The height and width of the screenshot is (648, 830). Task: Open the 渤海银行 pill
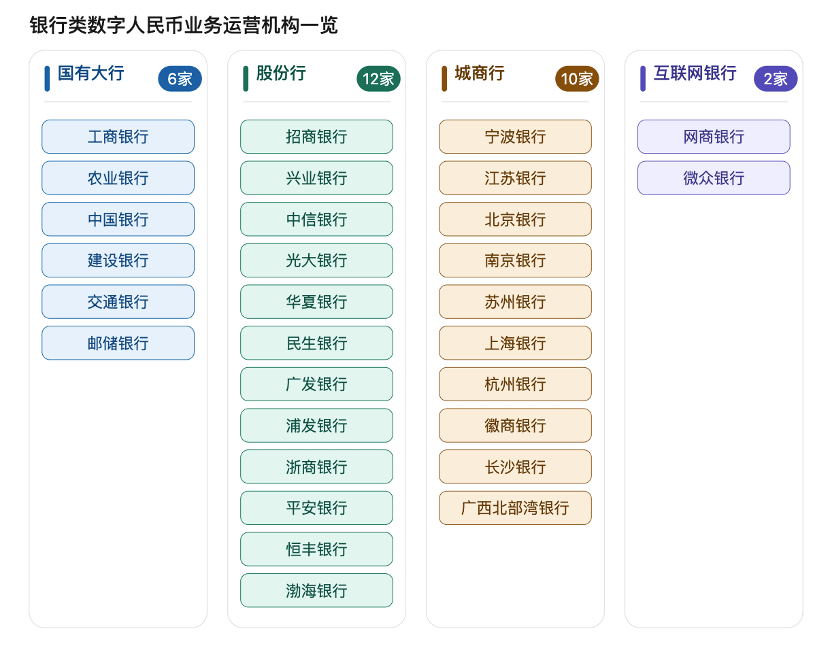coord(317,590)
